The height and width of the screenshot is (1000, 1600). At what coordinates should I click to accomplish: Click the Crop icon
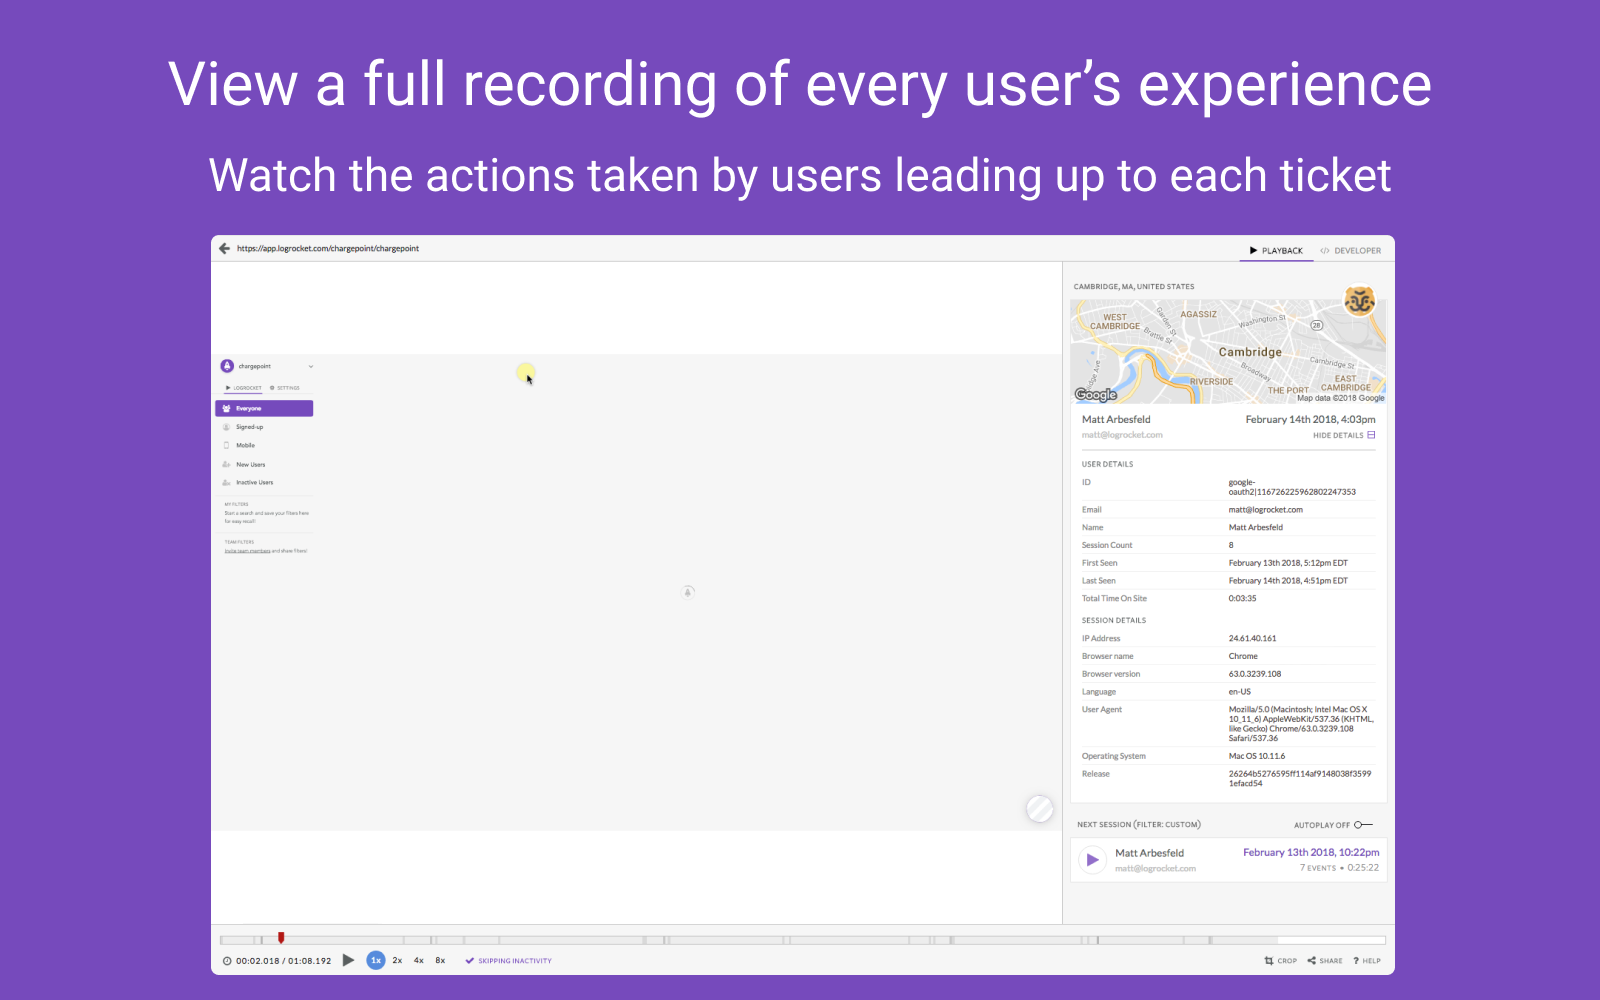1269,961
